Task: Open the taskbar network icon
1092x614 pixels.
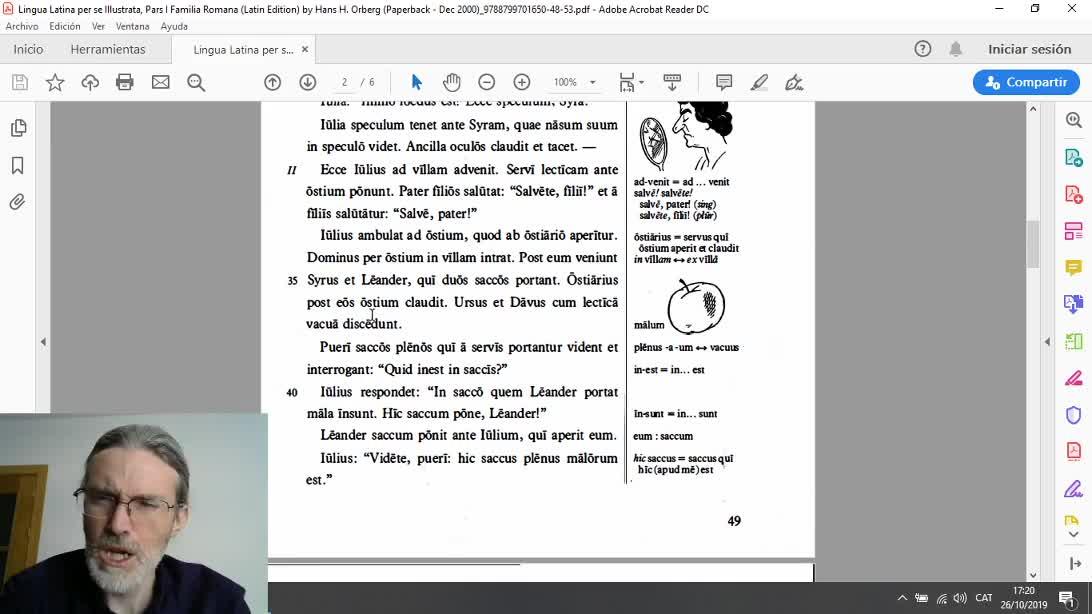Action: click(942, 598)
